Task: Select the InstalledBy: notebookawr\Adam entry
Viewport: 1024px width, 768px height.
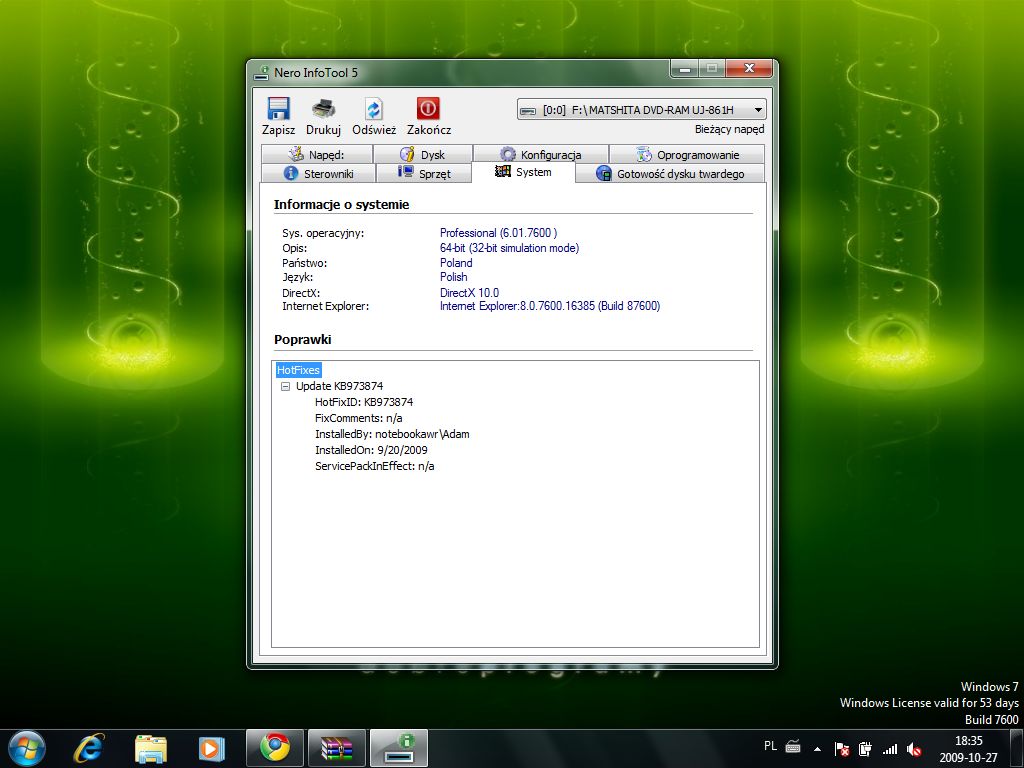Action: click(392, 434)
